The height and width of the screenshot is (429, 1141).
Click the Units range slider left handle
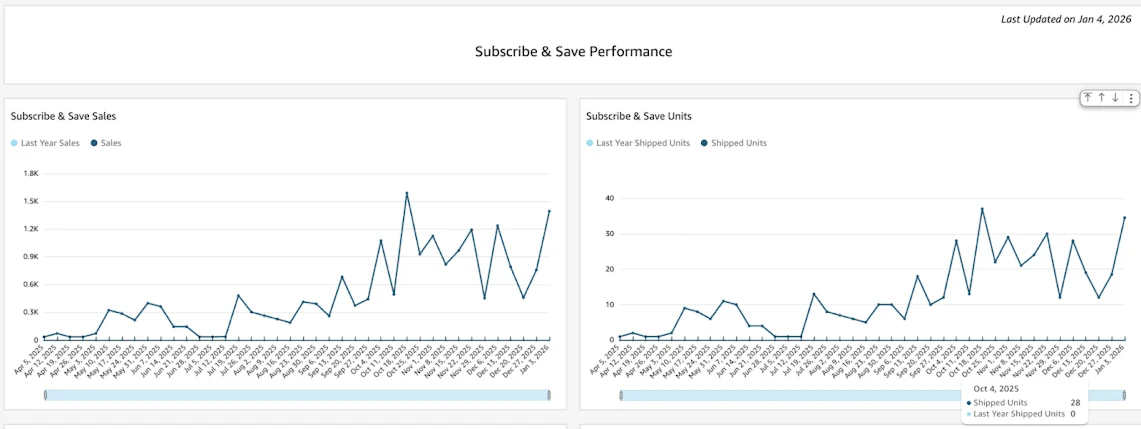pyautogui.click(x=621, y=395)
